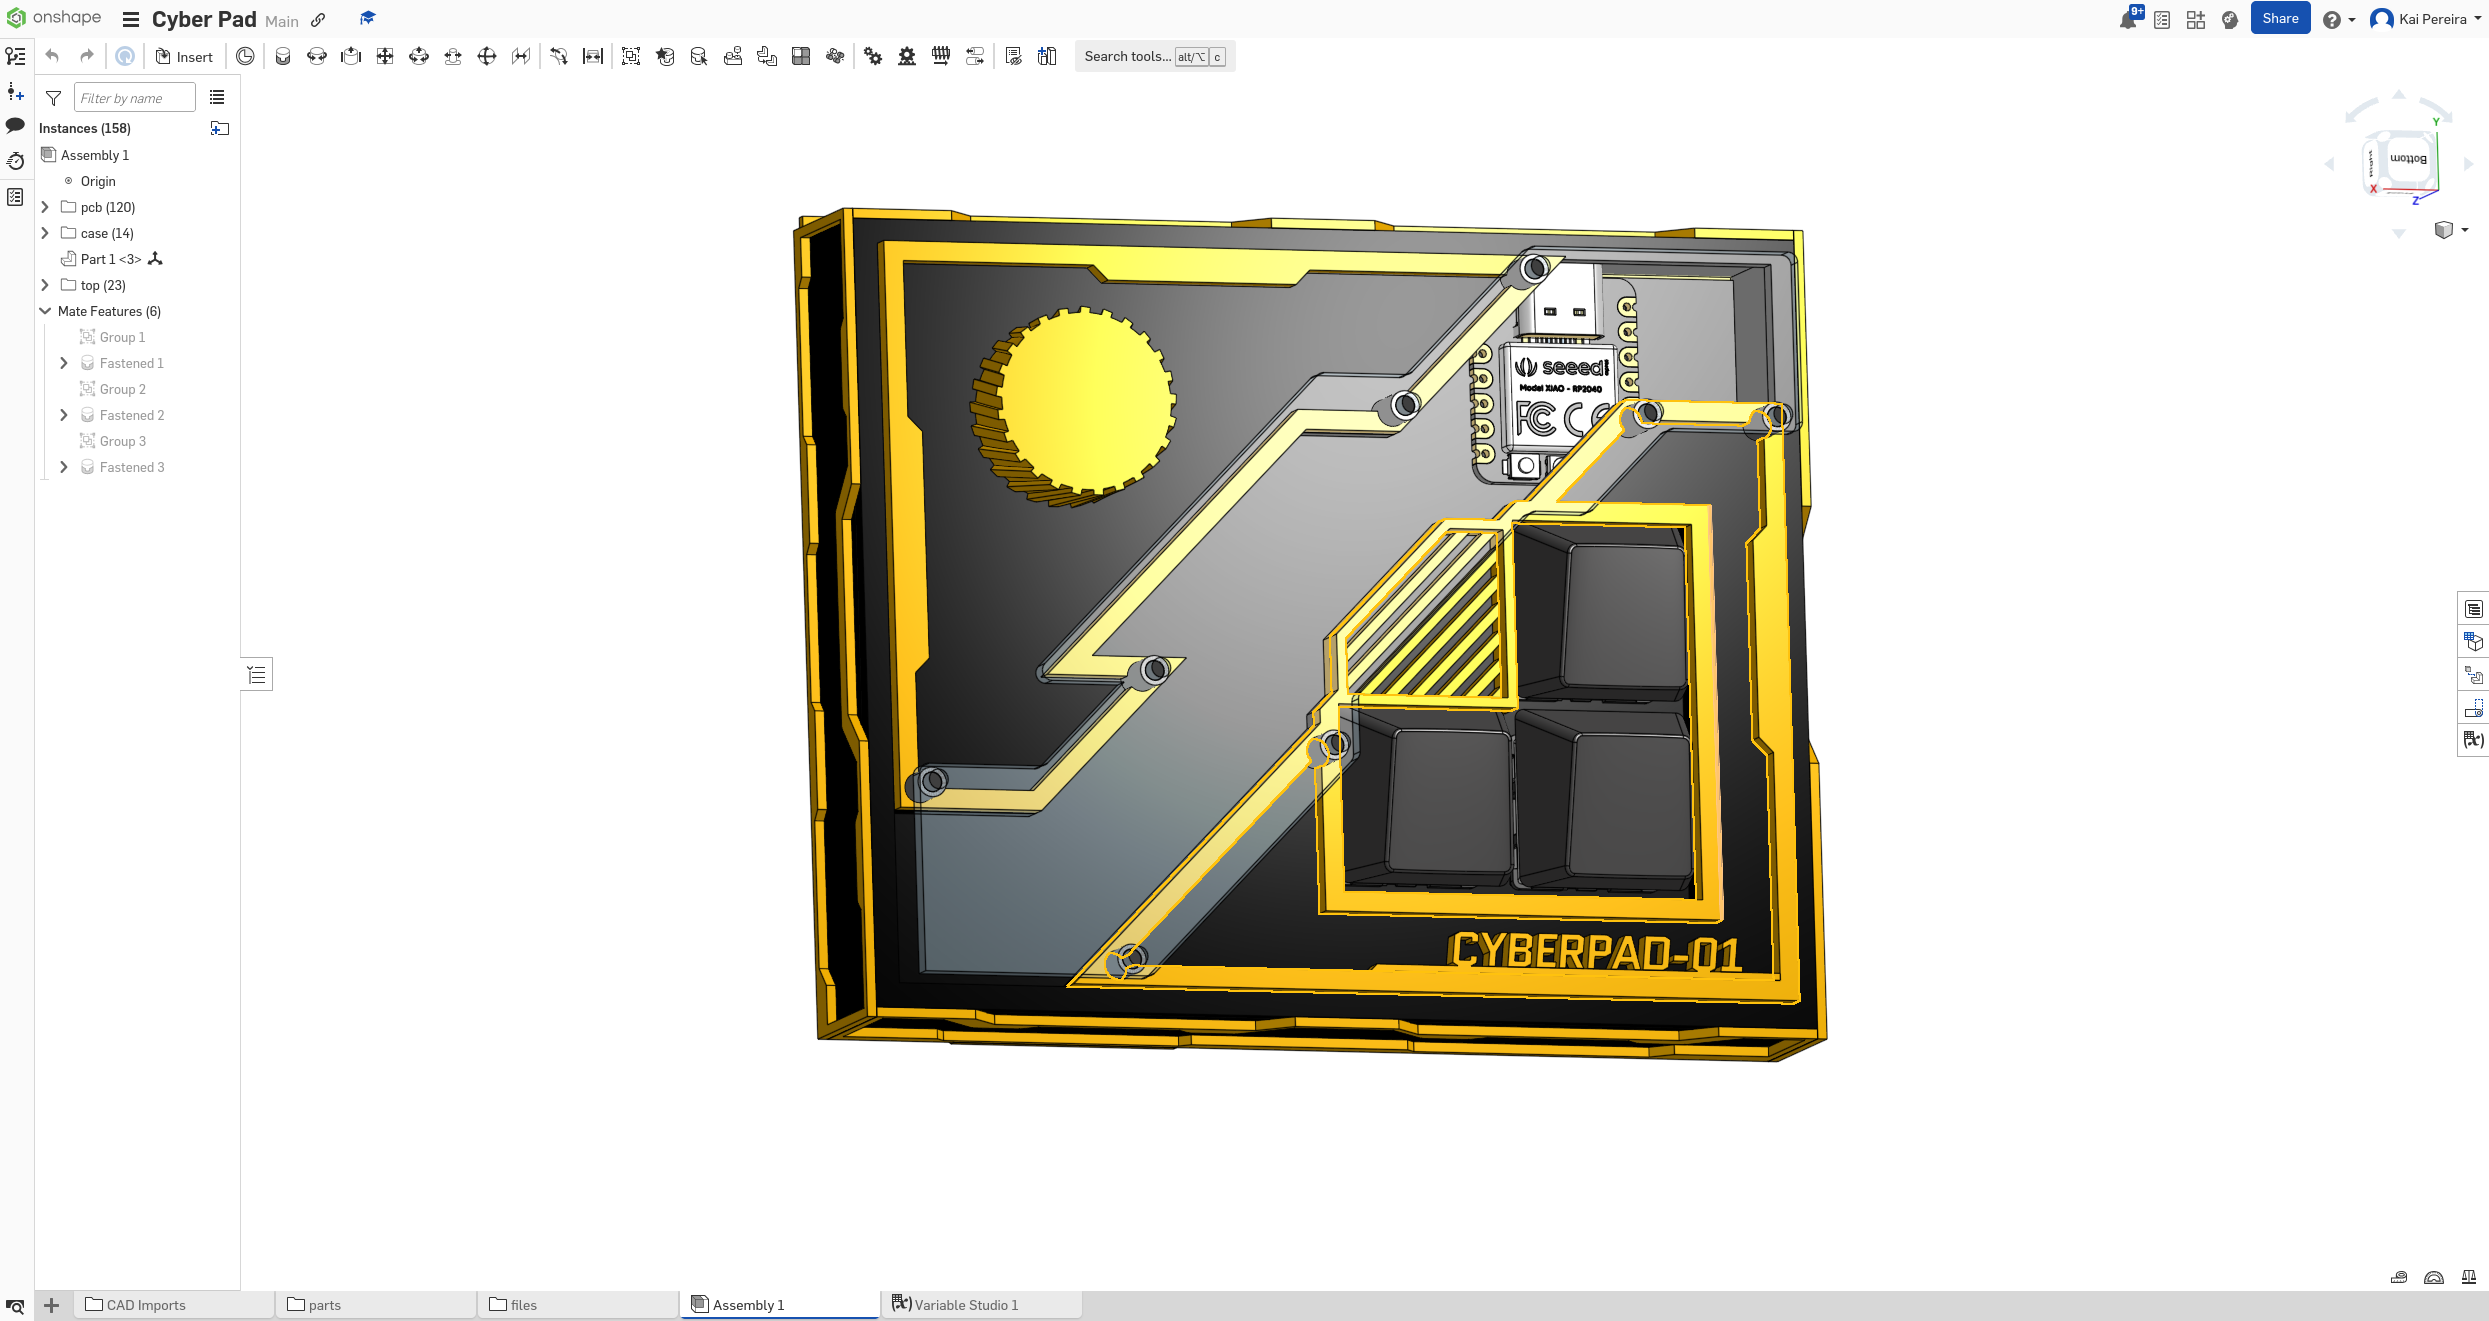Image resolution: width=2489 pixels, height=1321 pixels.
Task: Open the comments speech bubble in the sidebar
Action: pos(15,126)
